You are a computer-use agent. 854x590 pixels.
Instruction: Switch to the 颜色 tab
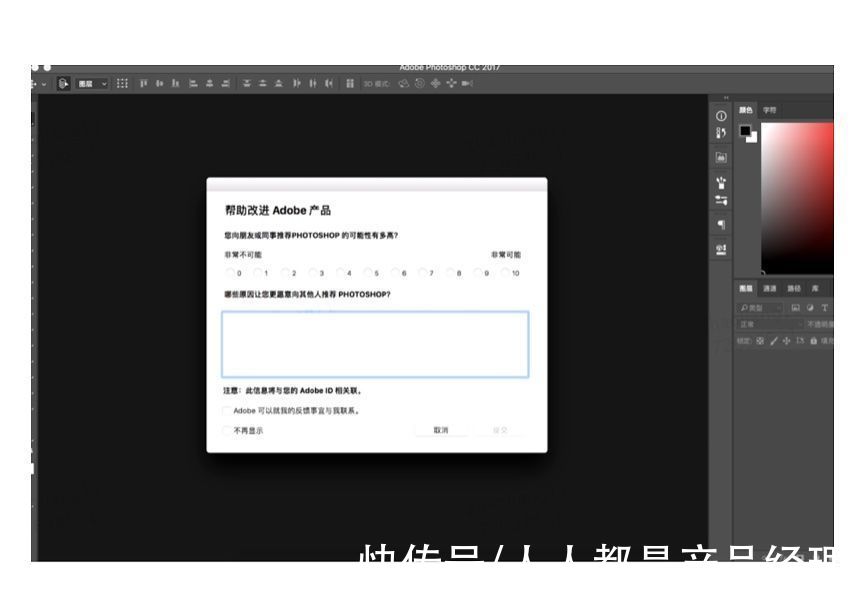(x=746, y=110)
